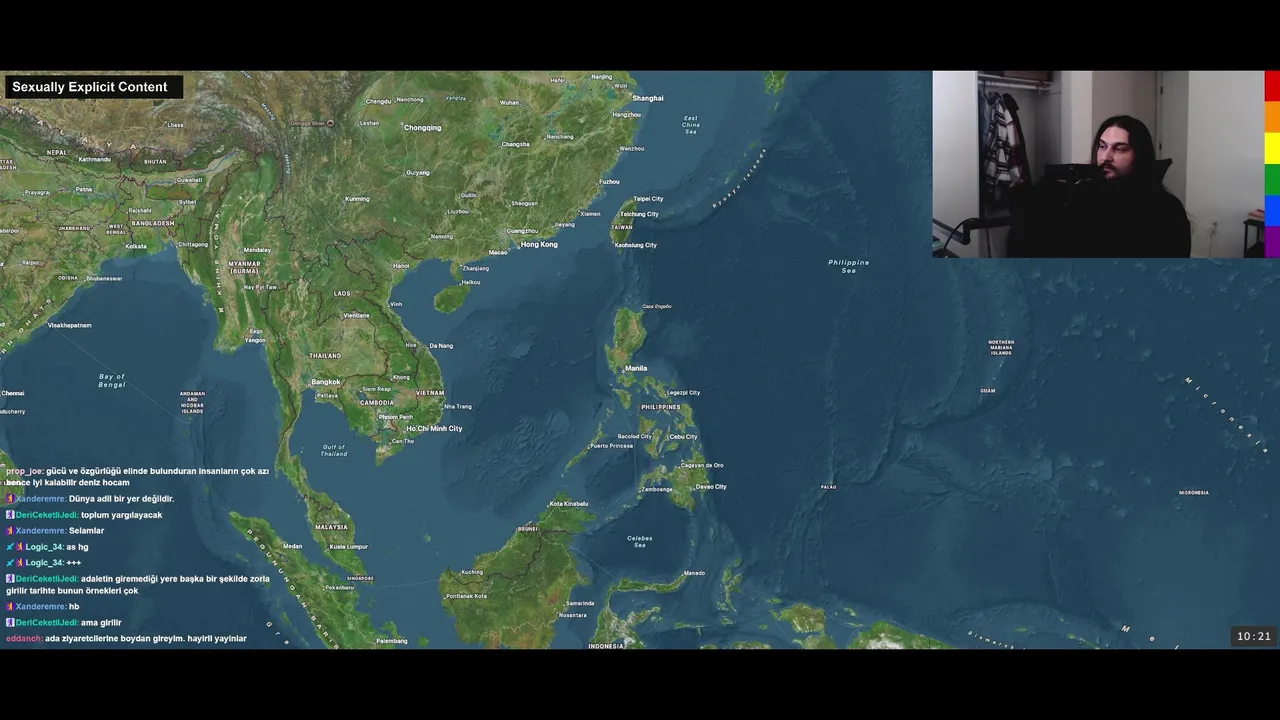Click the Manila label on the map
The image size is (1280, 720).
pyautogui.click(x=636, y=368)
